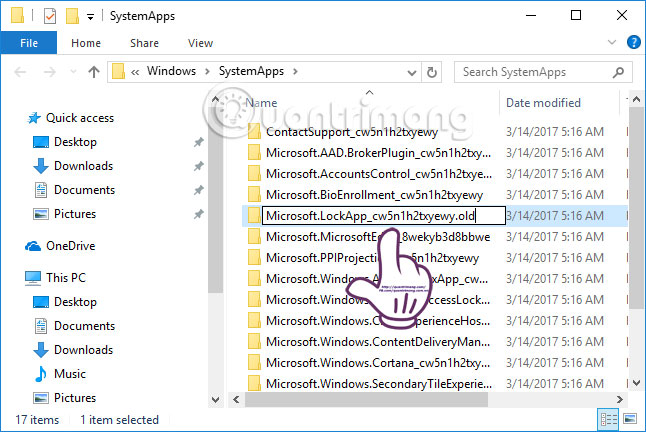Click the Properties icon in the quick access toolbar
Screen dimensions: 646x432
[x=50, y=16]
